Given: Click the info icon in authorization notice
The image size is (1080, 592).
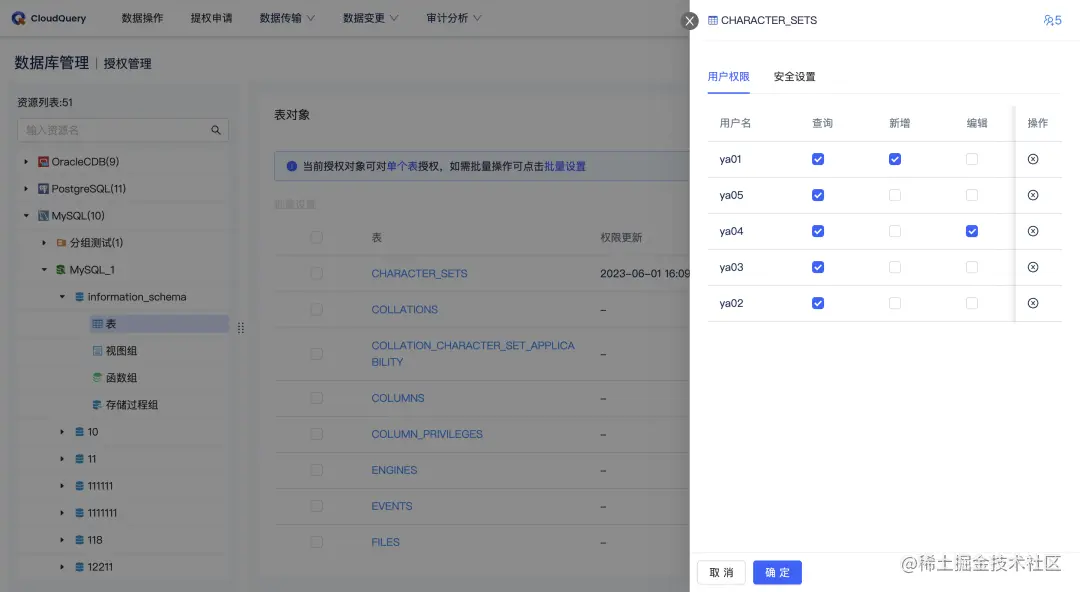Looking at the screenshot, I should [x=291, y=166].
